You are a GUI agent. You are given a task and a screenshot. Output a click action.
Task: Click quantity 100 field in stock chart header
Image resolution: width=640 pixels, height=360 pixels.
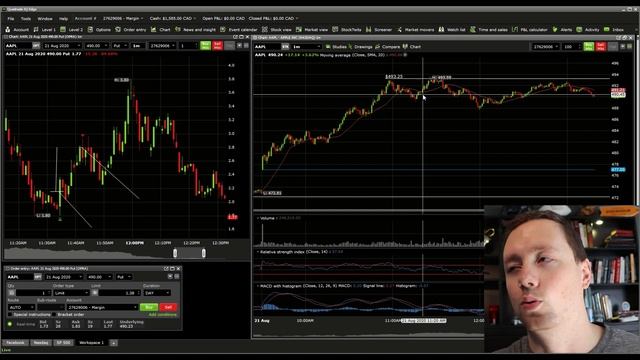point(571,47)
